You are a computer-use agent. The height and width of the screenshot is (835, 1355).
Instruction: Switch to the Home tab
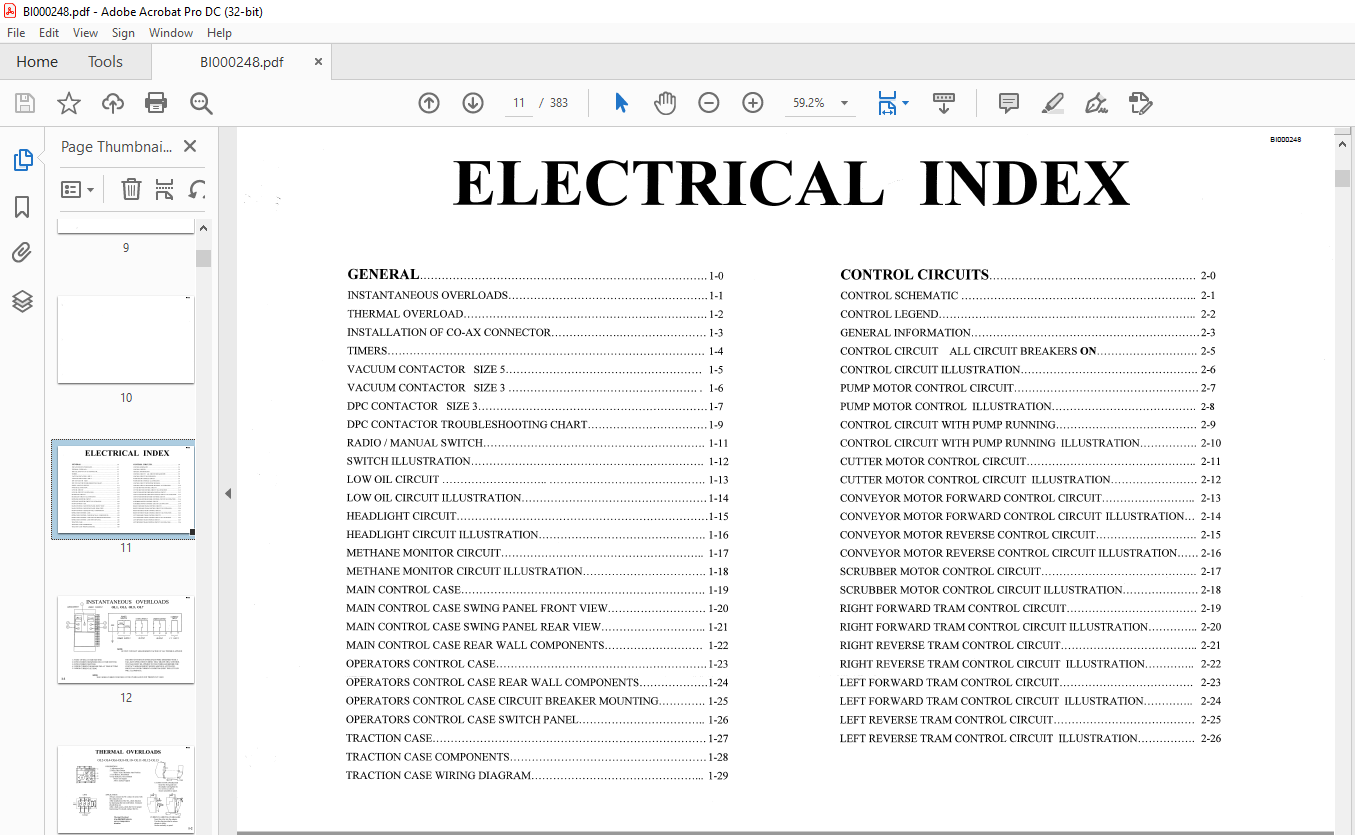point(37,62)
